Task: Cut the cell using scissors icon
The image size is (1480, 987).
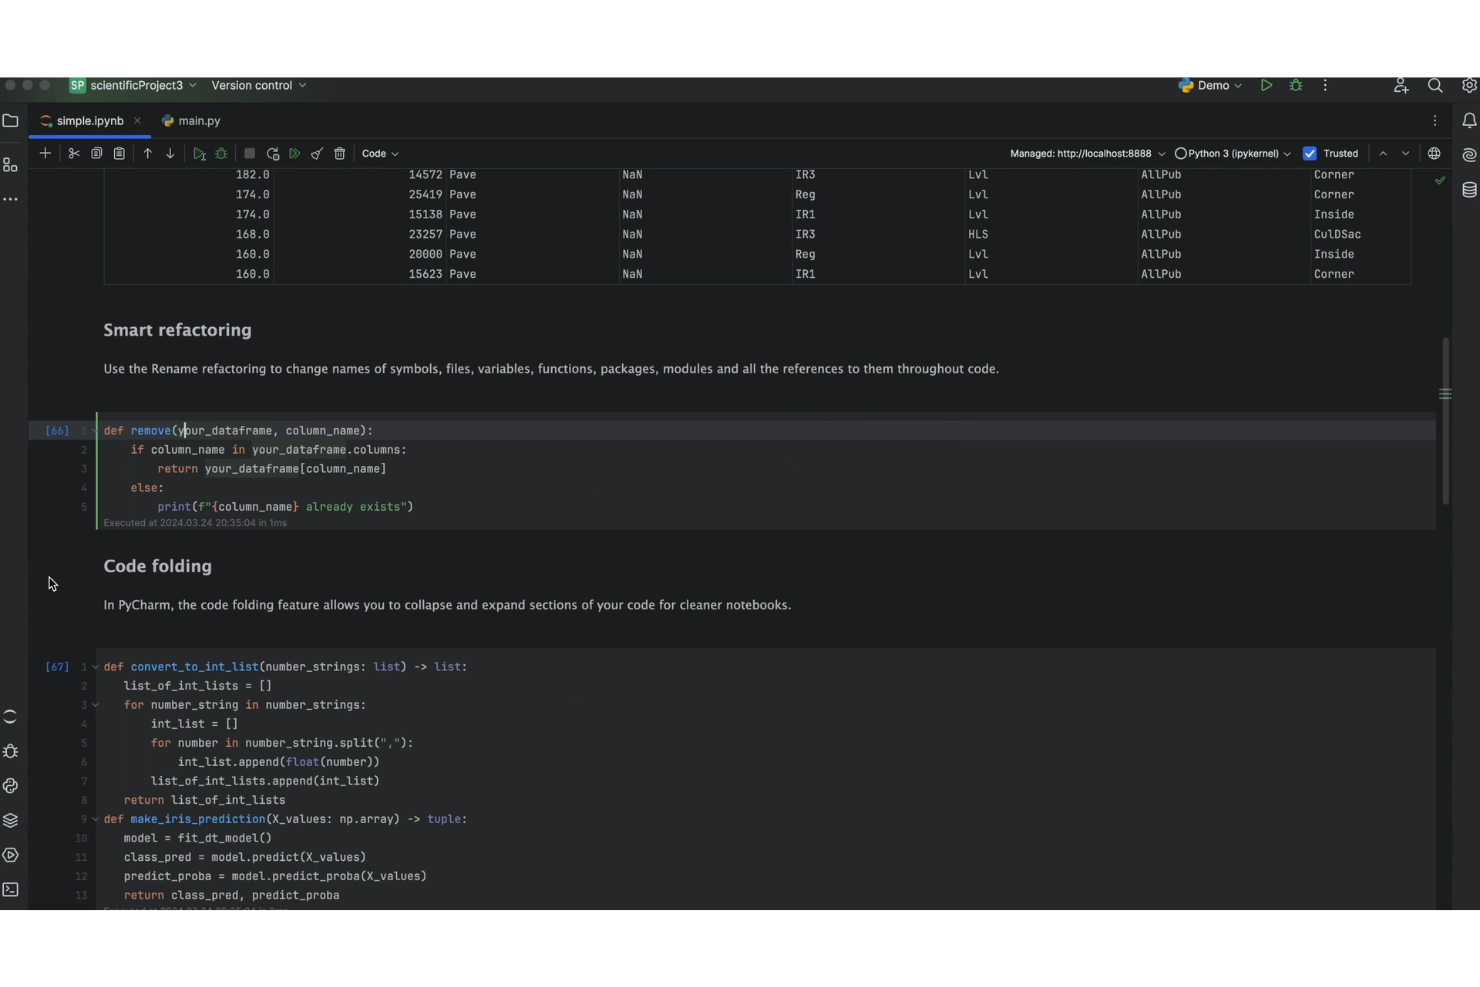Action: click(74, 154)
